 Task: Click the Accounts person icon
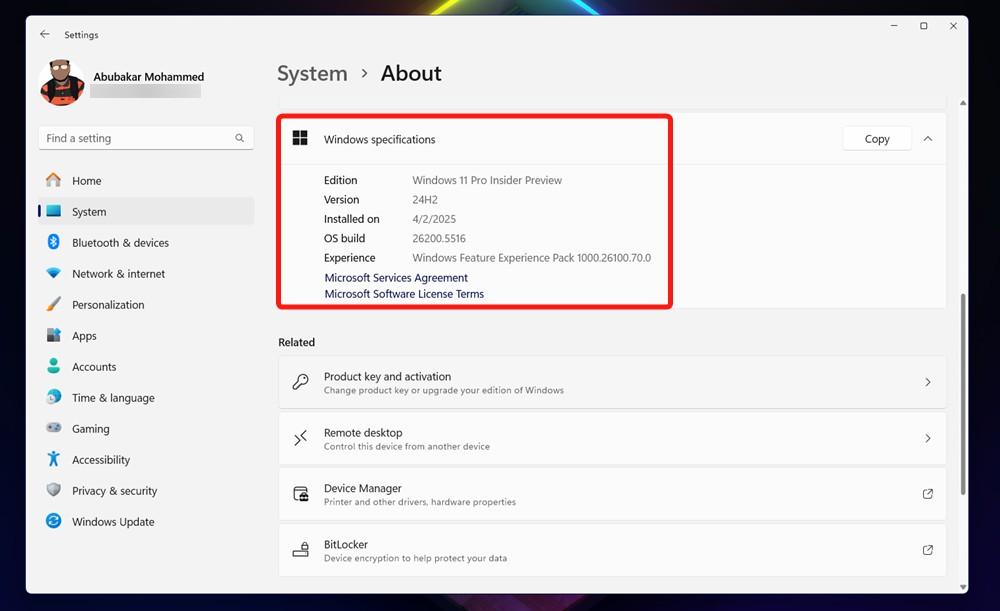pos(54,365)
